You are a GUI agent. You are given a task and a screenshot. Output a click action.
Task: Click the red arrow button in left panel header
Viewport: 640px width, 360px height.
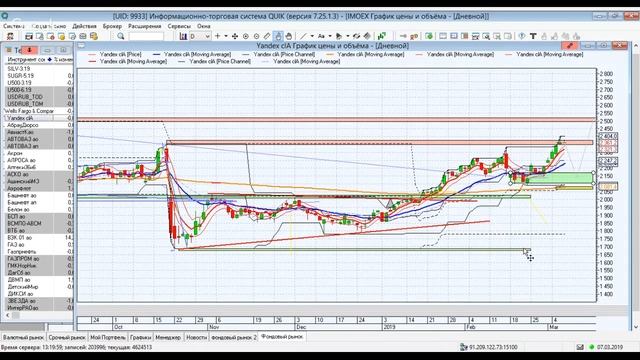tap(30, 50)
